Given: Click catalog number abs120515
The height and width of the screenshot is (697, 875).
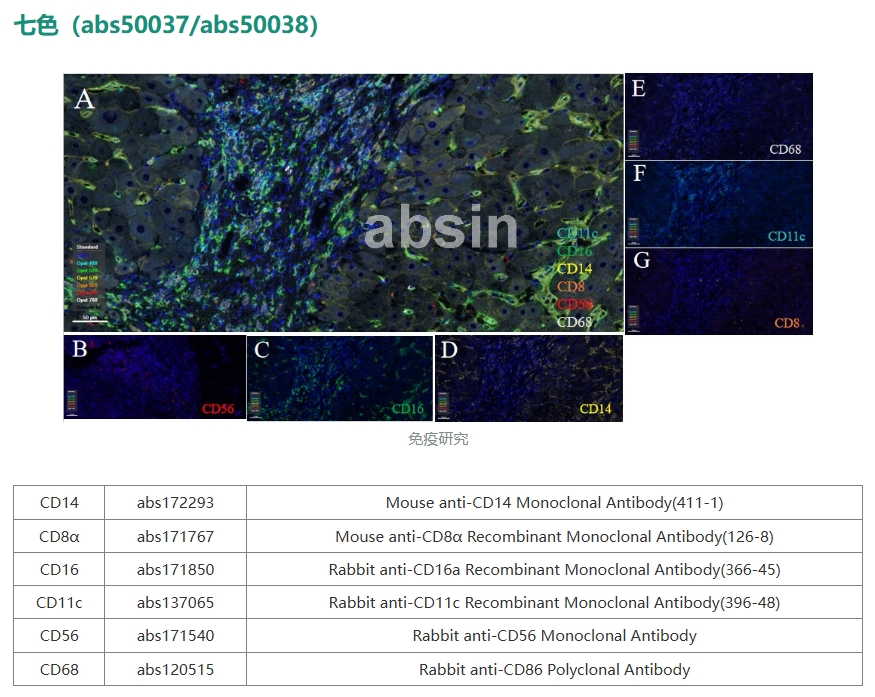Looking at the screenshot, I should coord(175,669).
